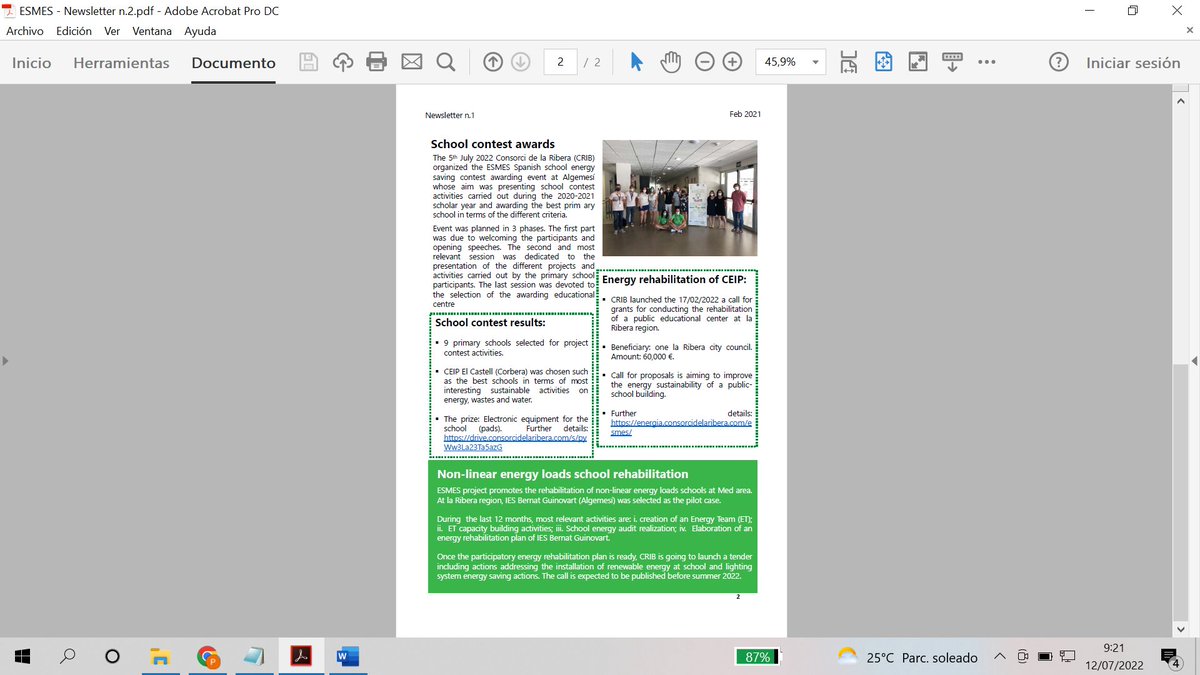Open the find text search tool
1200x675 pixels.
(446, 62)
